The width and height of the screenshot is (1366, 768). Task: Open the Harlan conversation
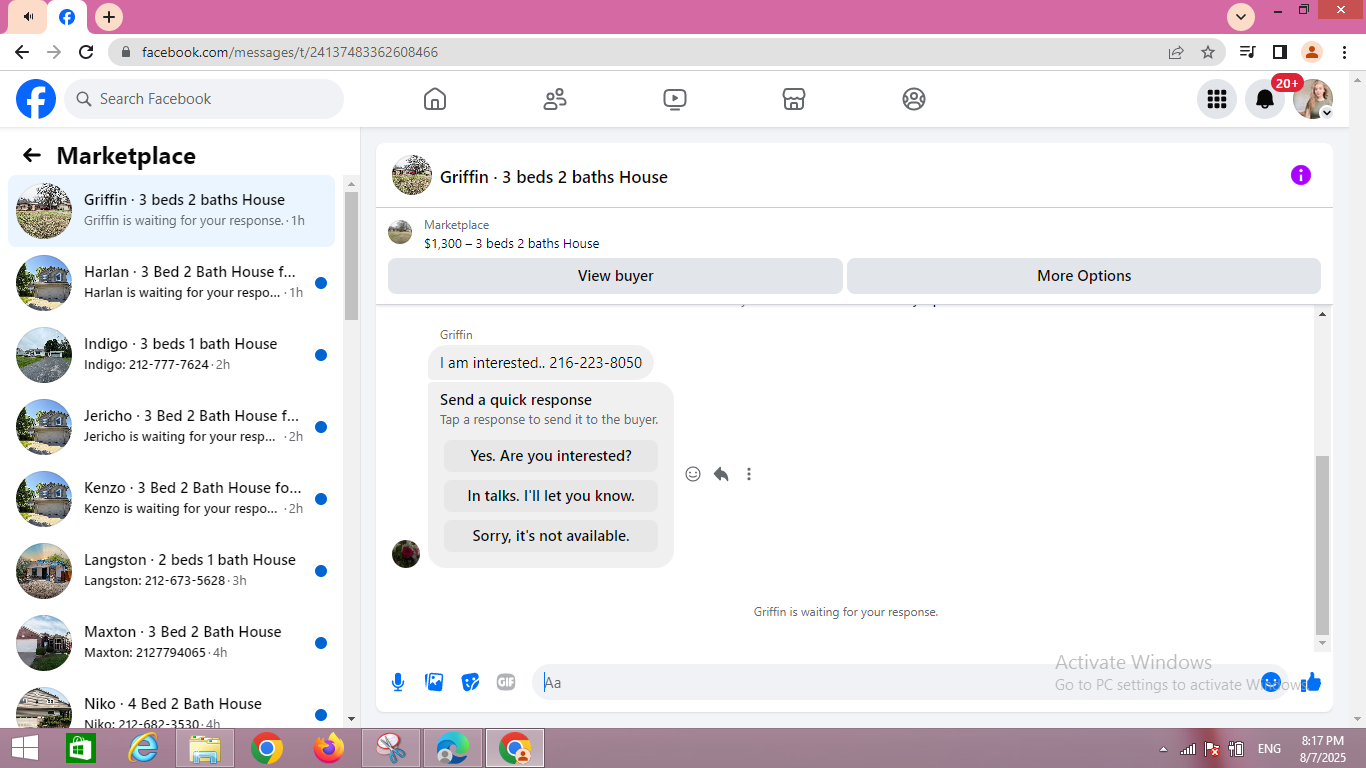(172, 282)
